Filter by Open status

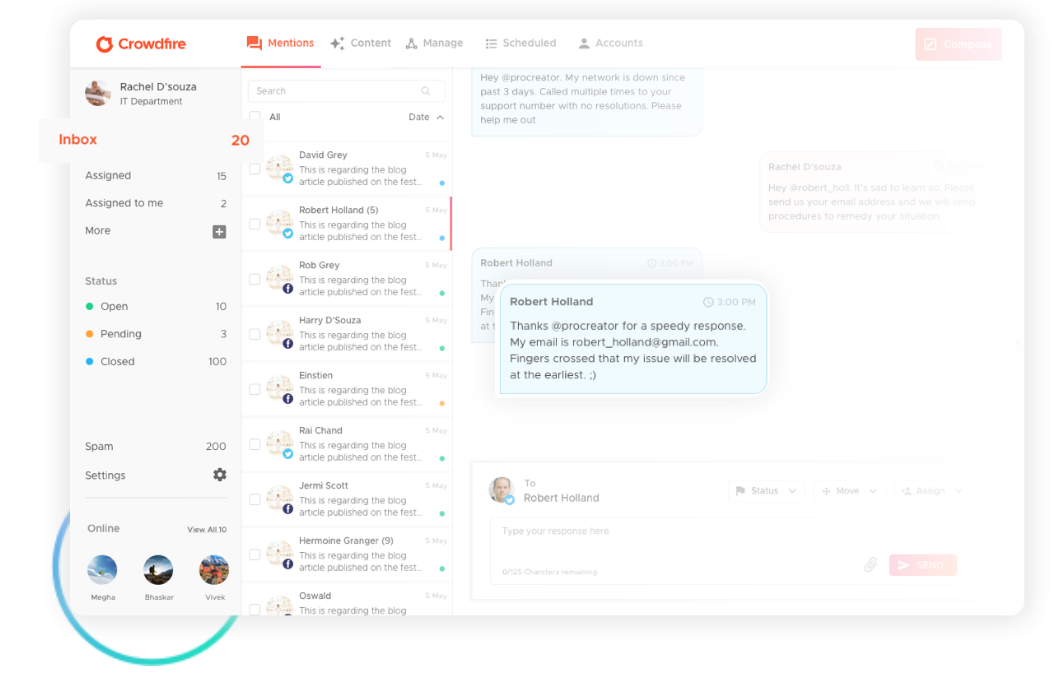tap(155, 306)
